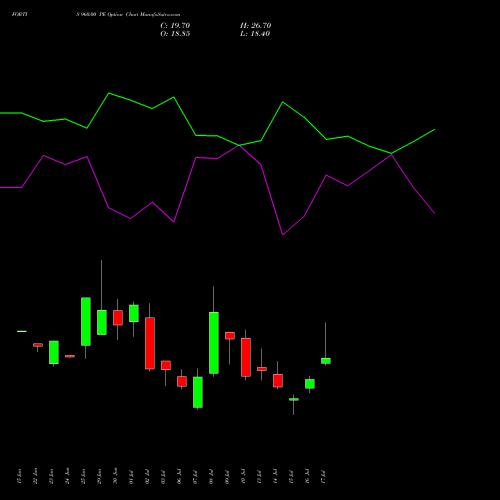
Task: Click the red candlestick for 02 Jul
Action: point(150,343)
